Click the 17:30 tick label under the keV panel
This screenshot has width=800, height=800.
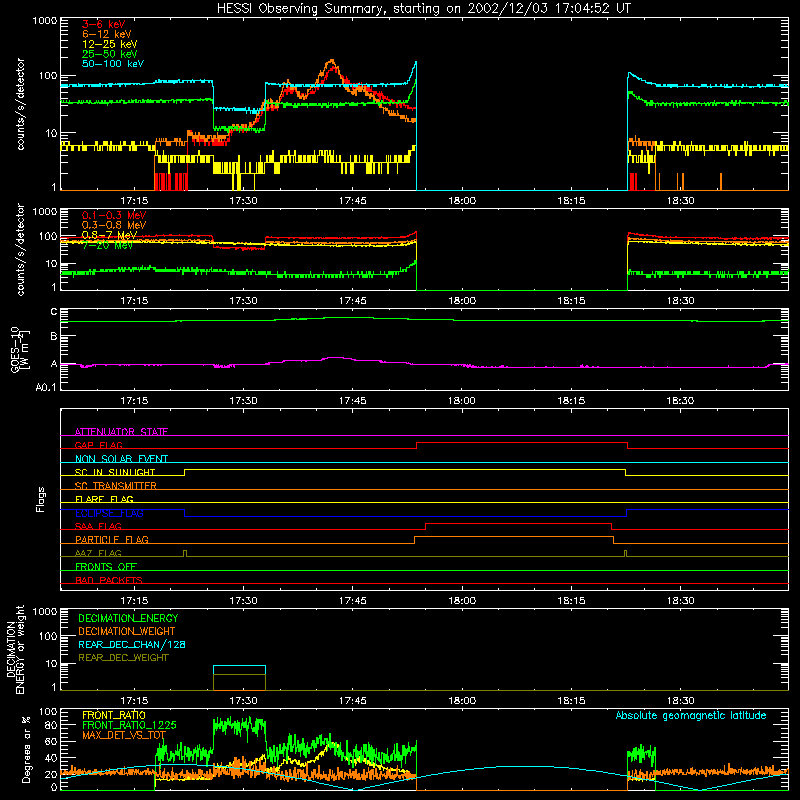(x=243, y=201)
